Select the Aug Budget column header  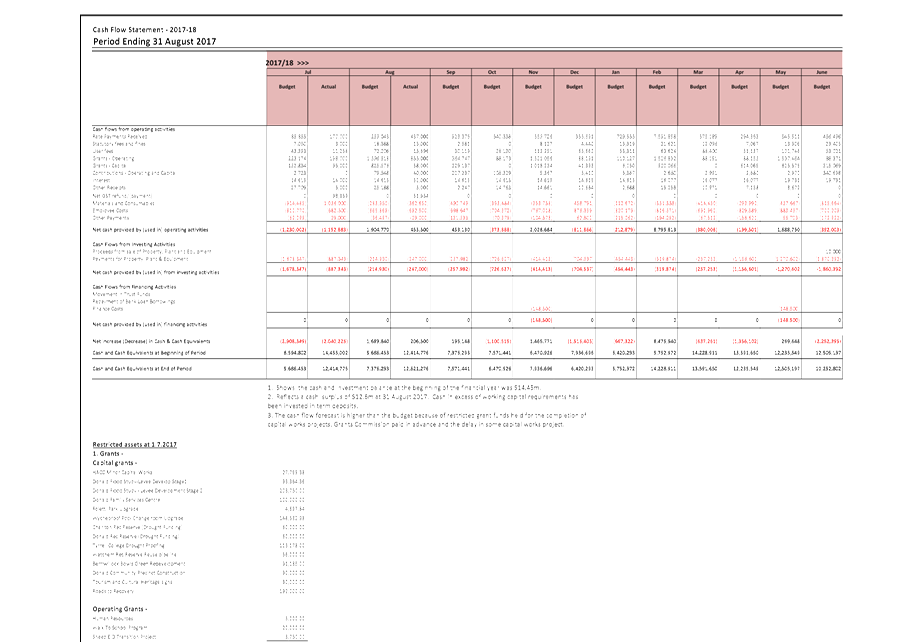click(x=369, y=87)
